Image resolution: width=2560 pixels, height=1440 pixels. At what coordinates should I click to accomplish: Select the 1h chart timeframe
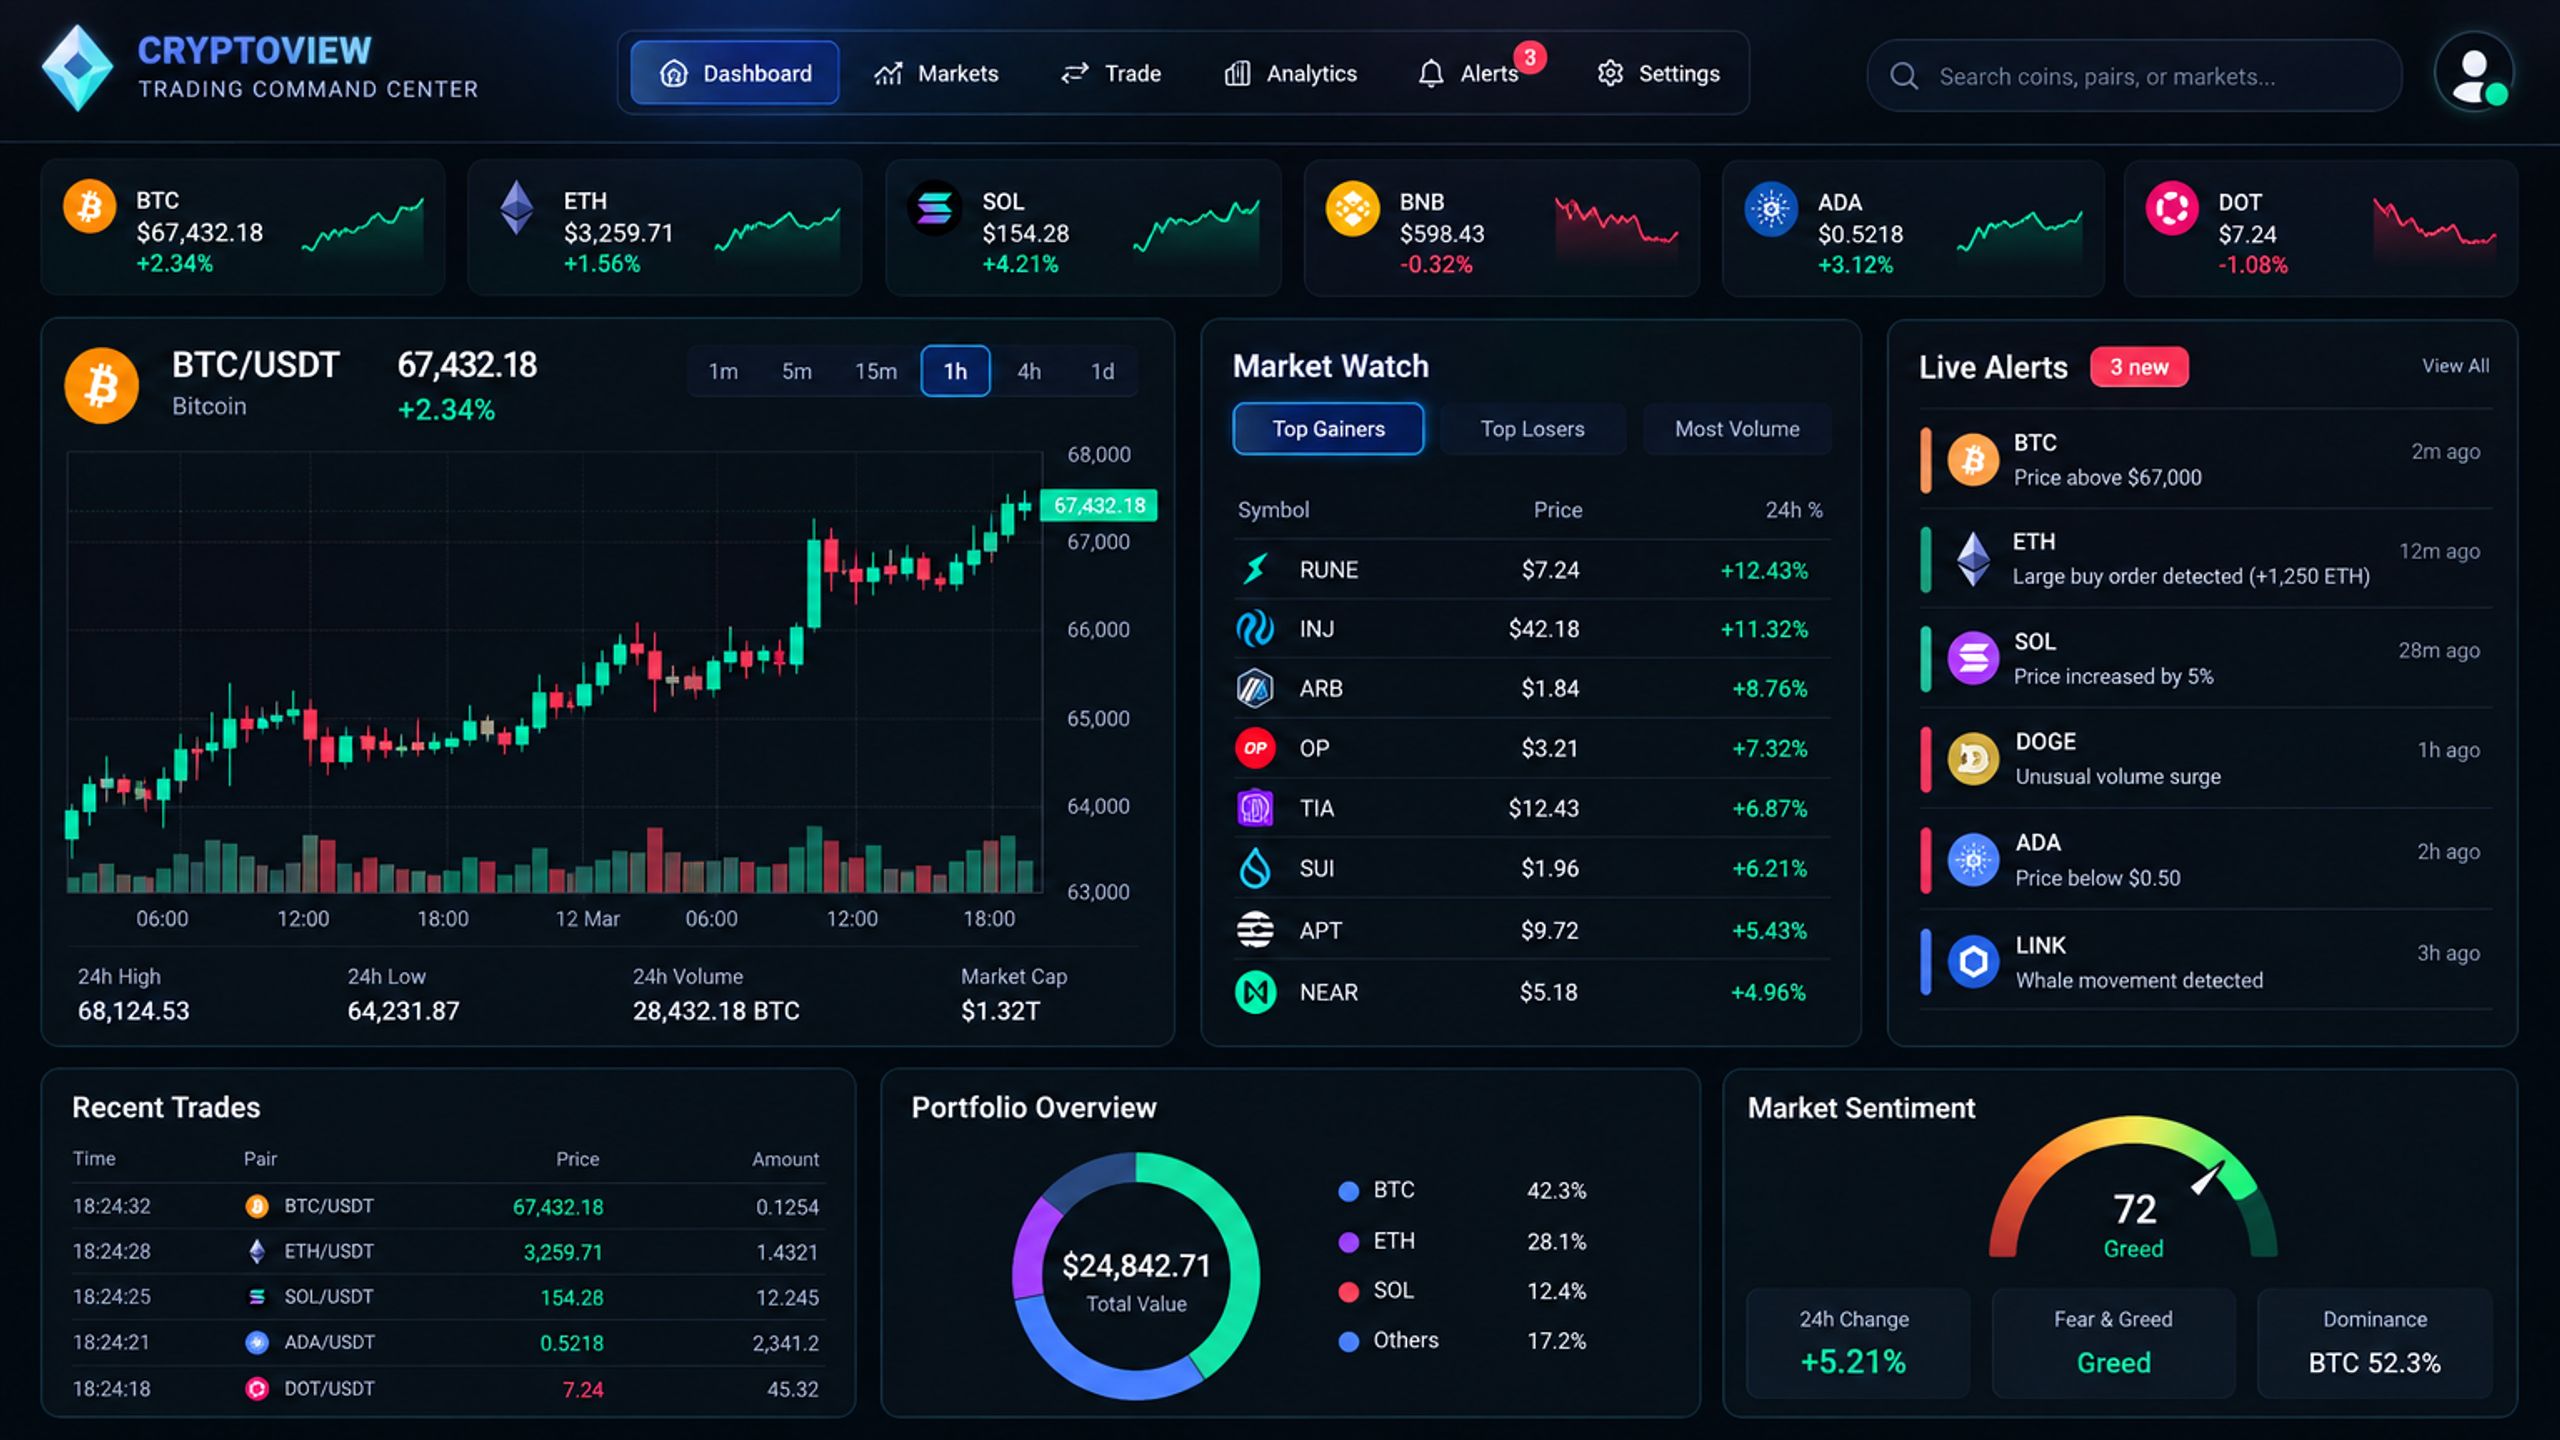[955, 371]
